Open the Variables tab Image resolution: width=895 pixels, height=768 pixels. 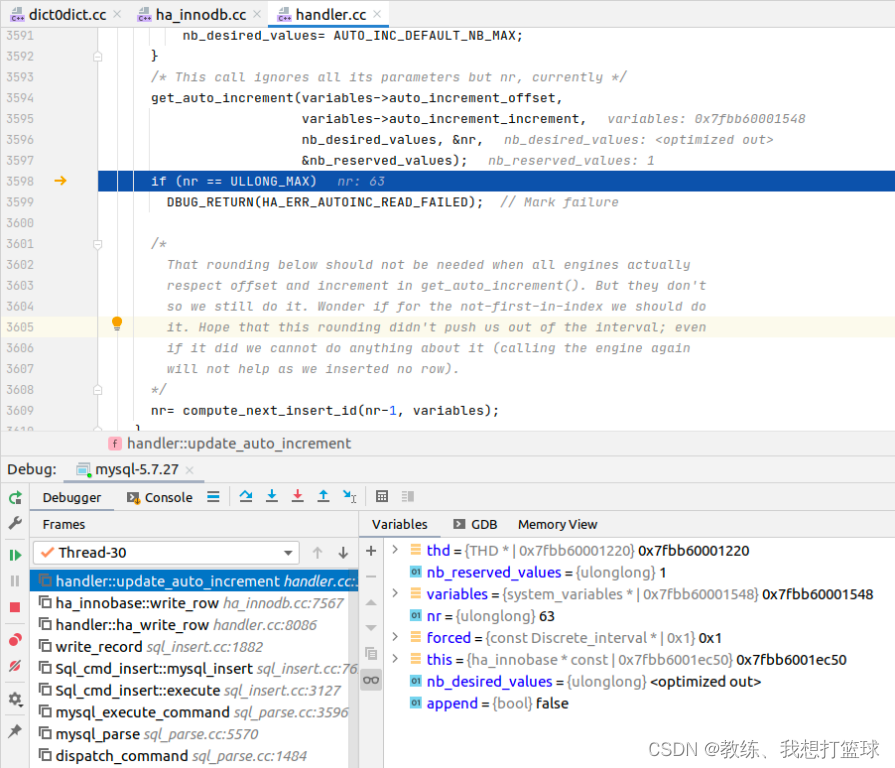click(x=400, y=524)
